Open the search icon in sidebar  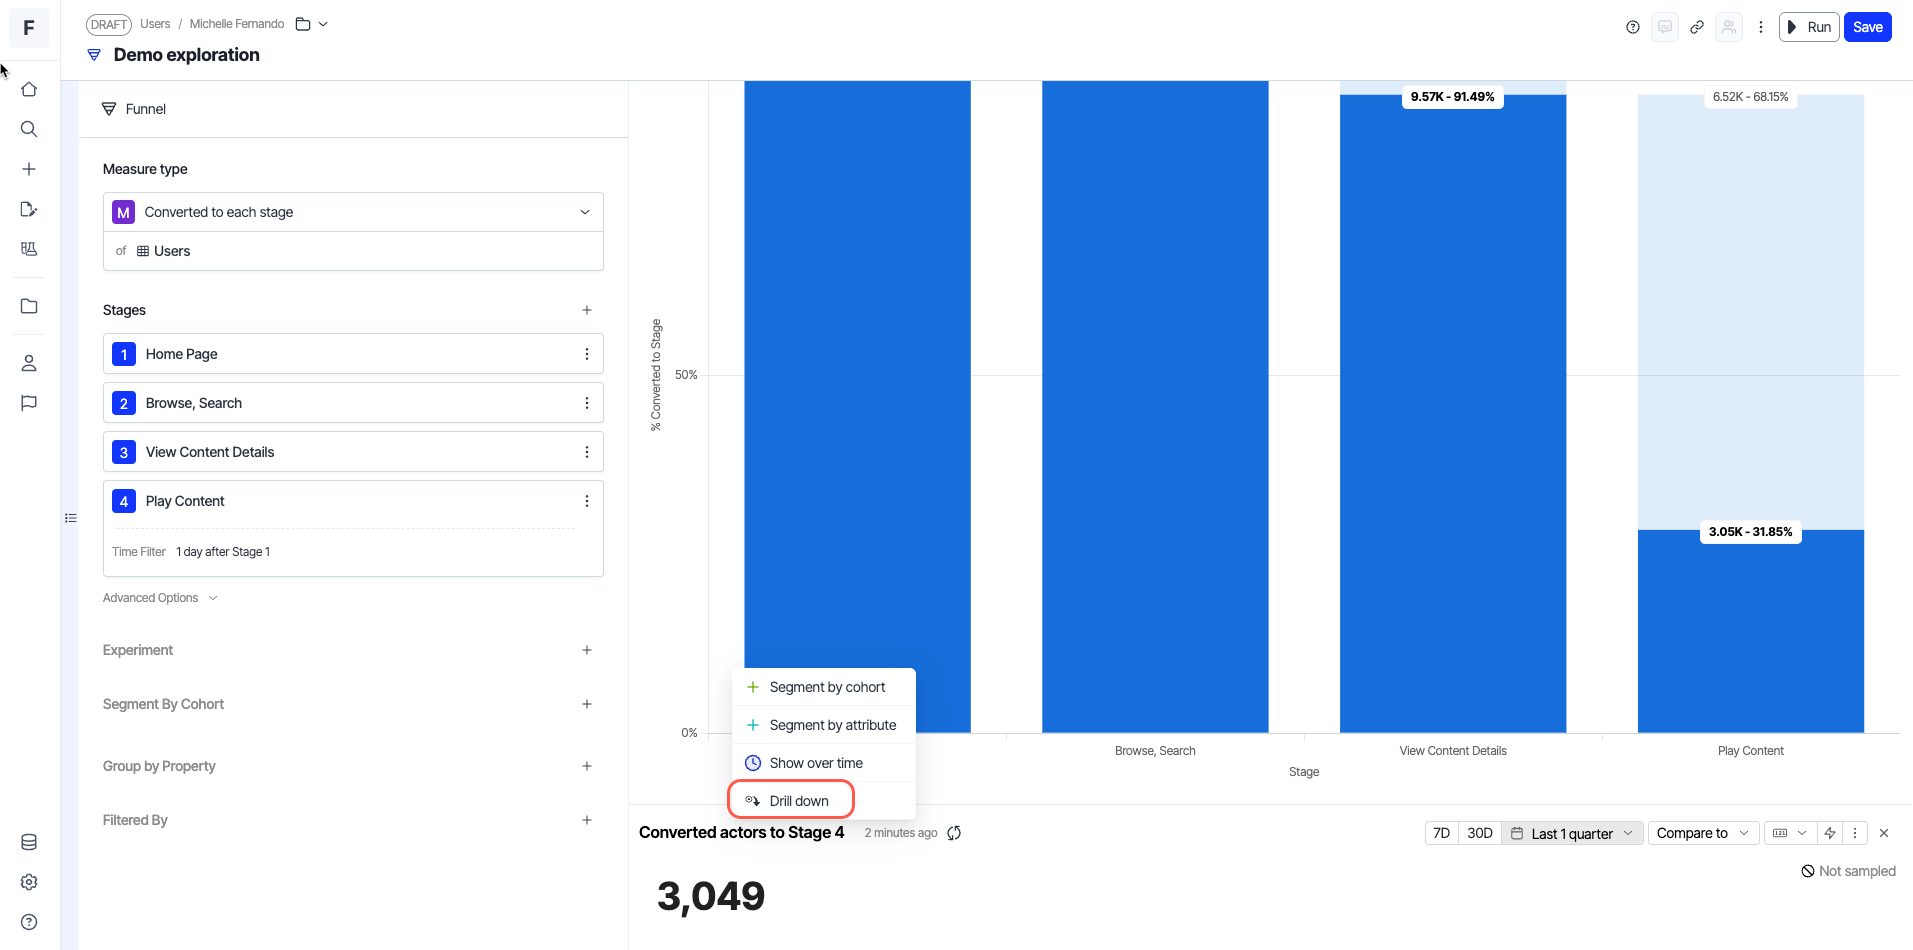[29, 129]
